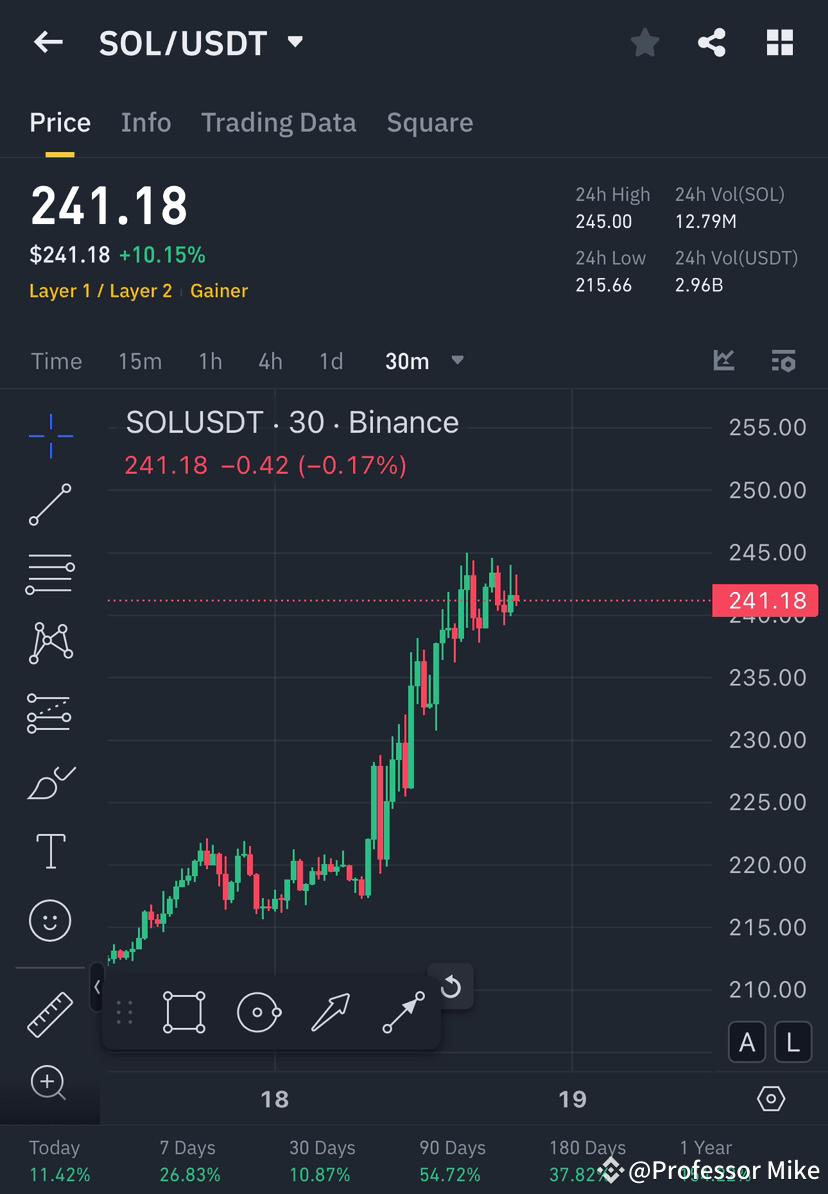
Task: Open the emoji sticker tool
Action: [x=50, y=920]
